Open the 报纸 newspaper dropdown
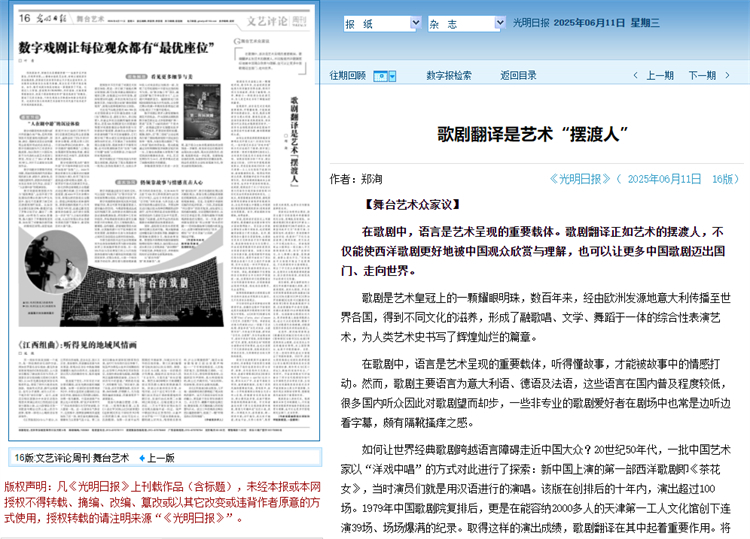Viewport: 750px width, 539px height. coord(382,23)
